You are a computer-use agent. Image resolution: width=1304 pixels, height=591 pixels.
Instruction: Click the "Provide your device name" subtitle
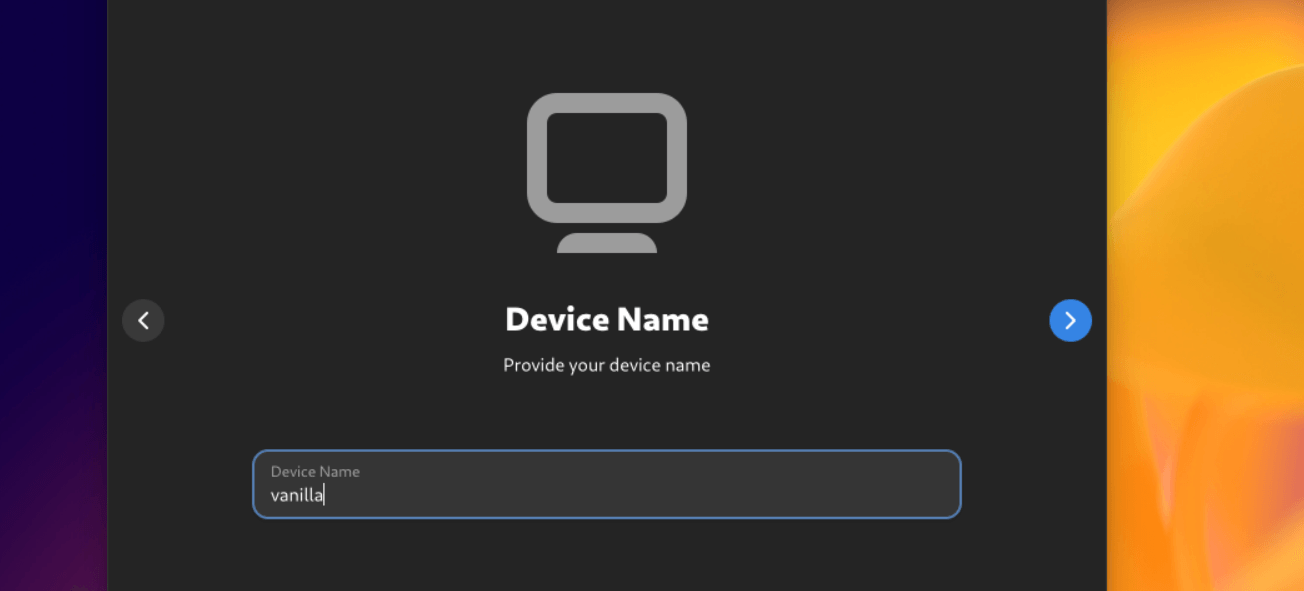tap(607, 365)
